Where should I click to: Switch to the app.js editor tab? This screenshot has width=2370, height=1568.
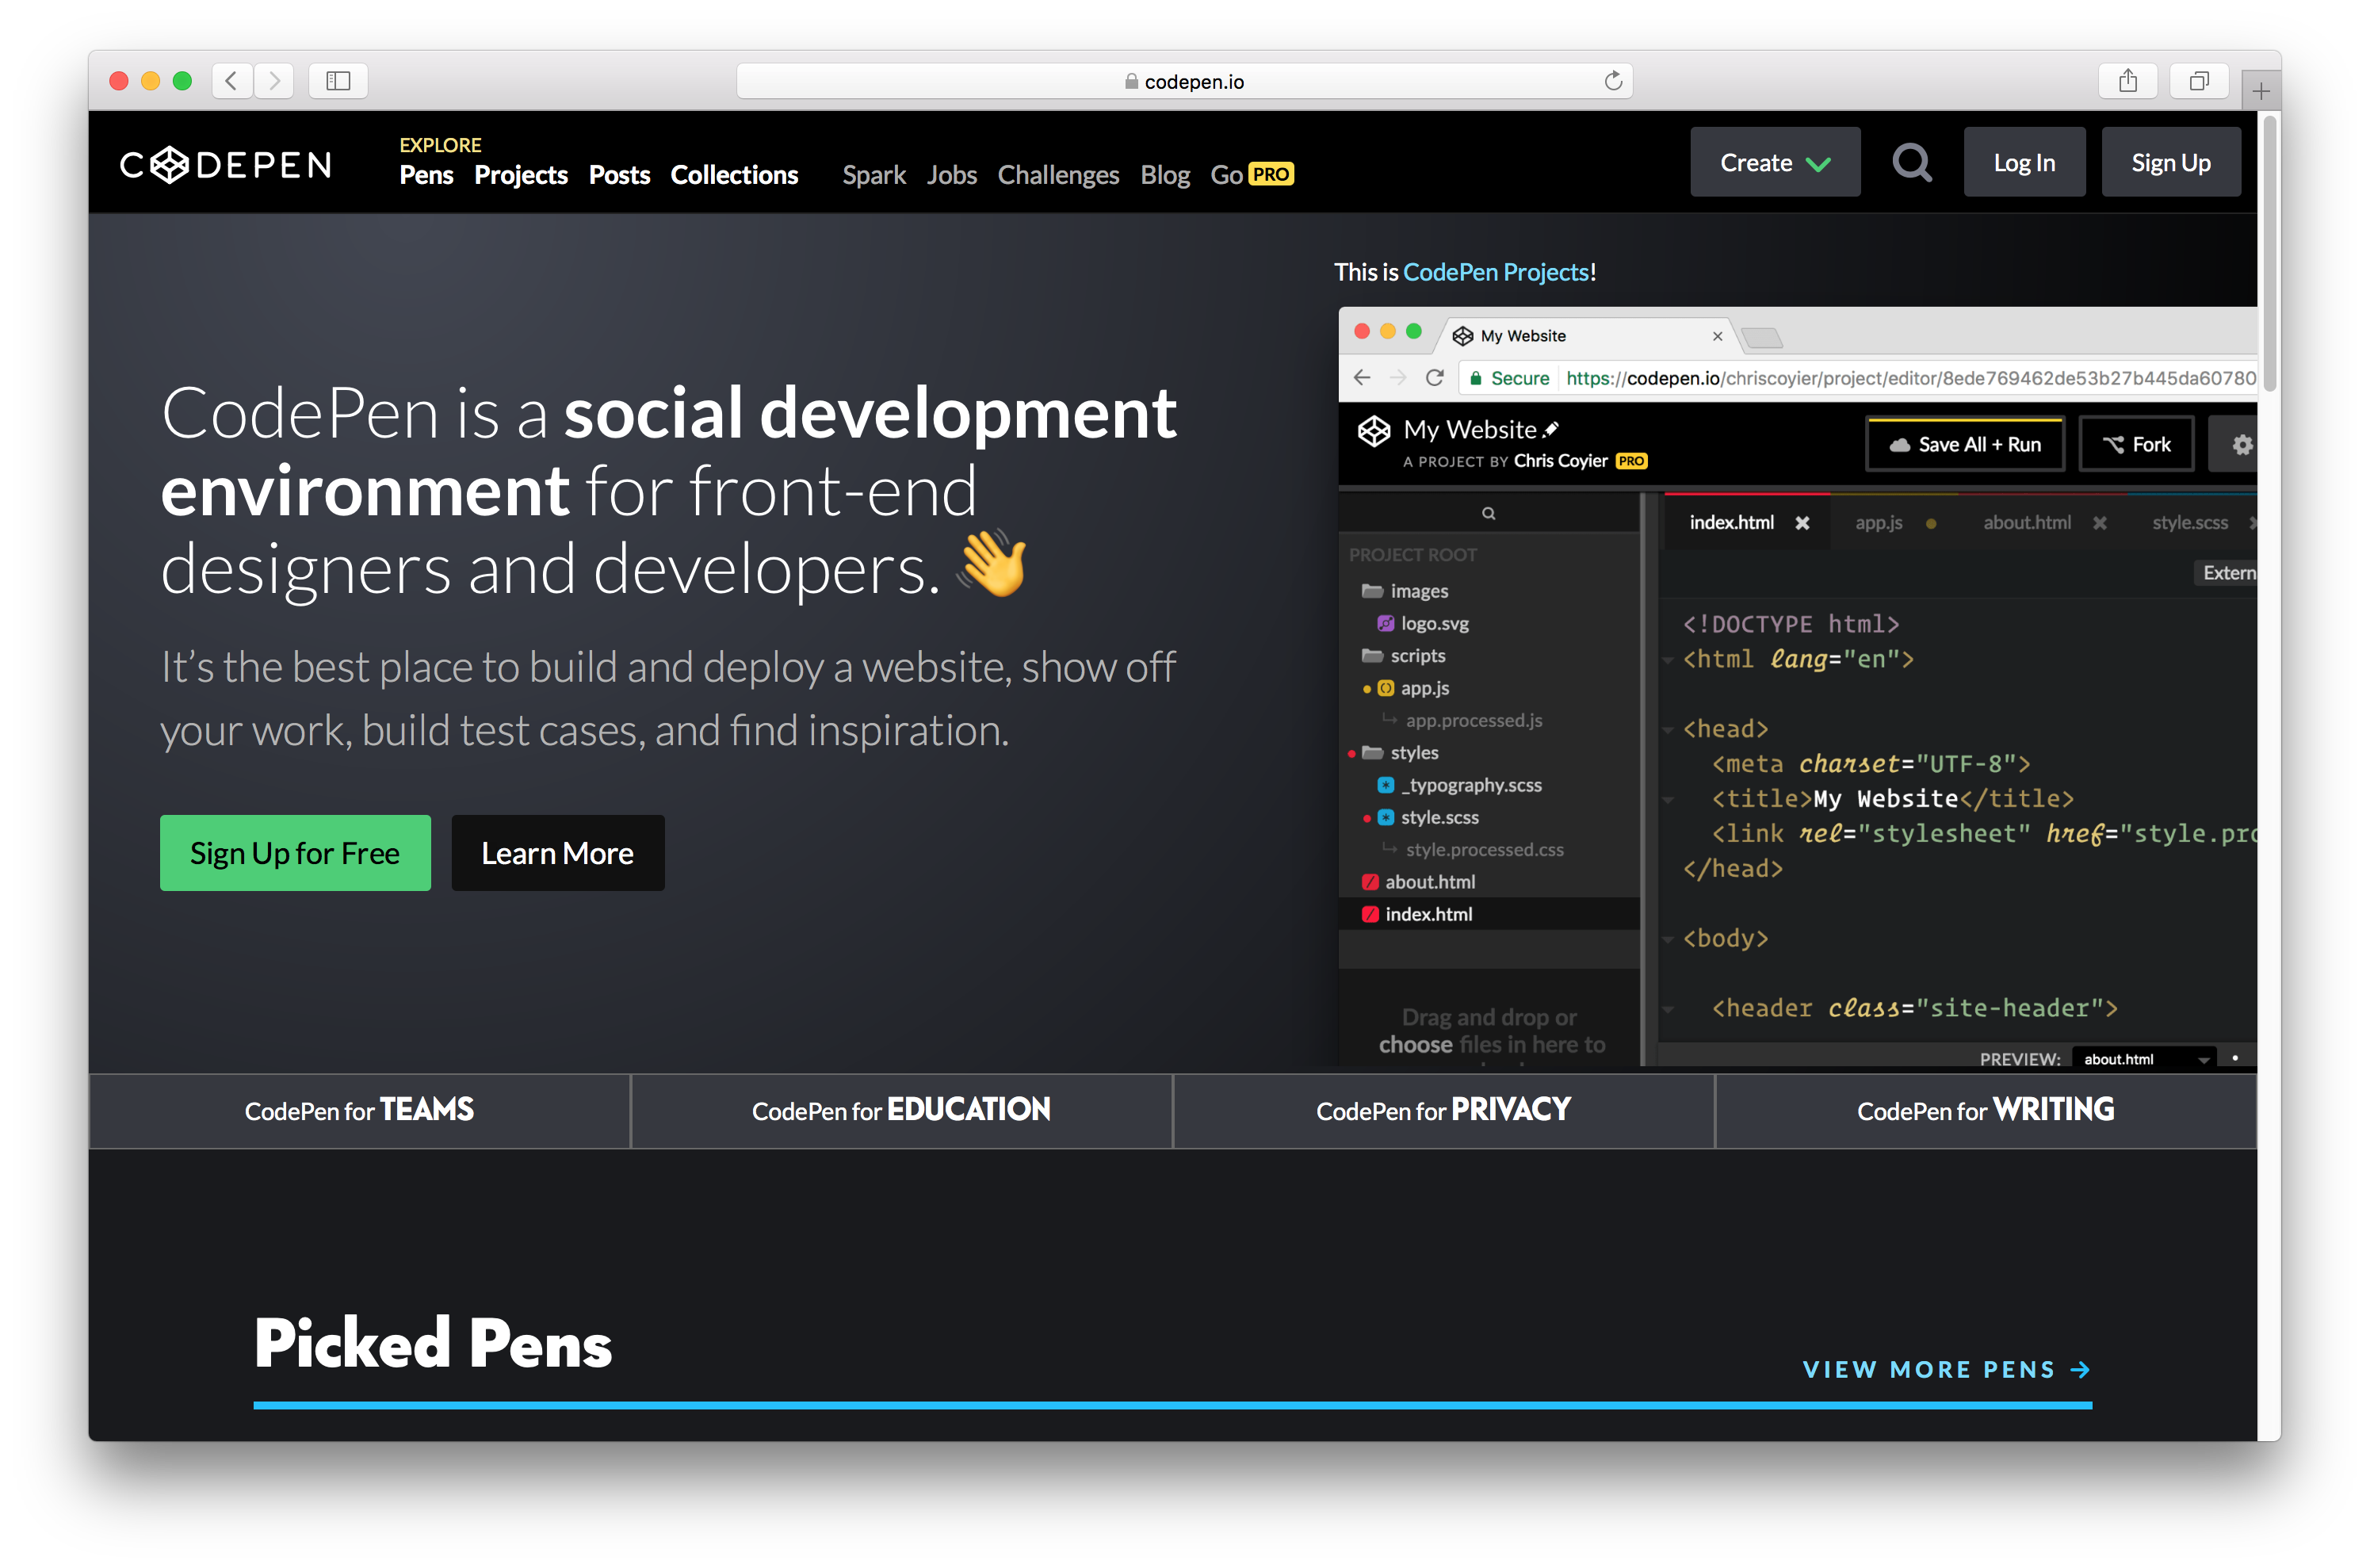1878,523
